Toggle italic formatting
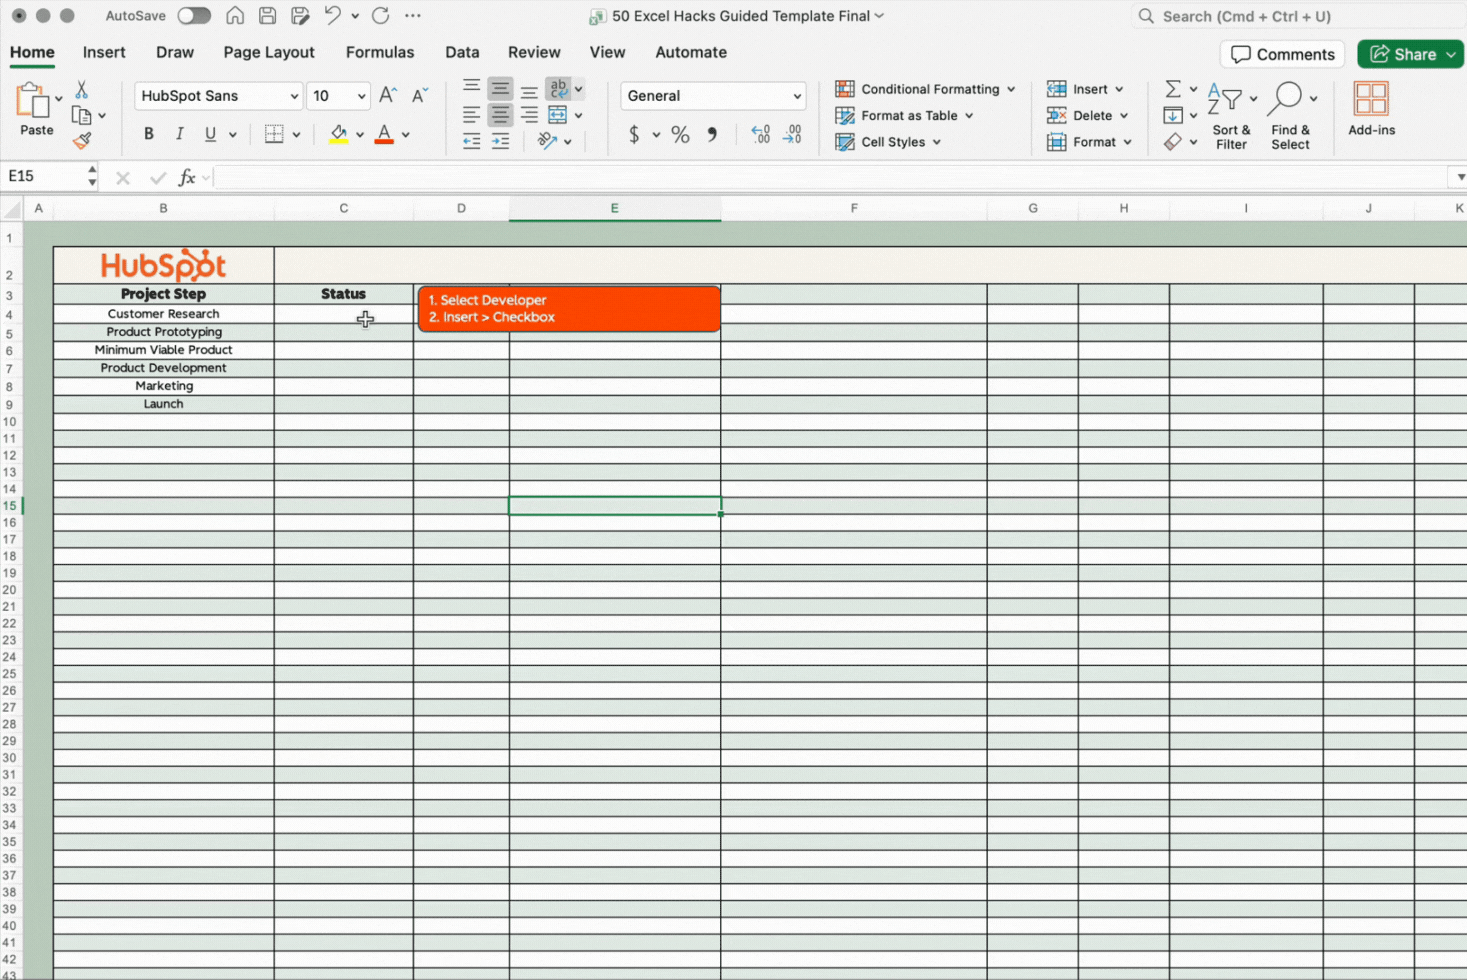The image size is (1467, 980). click(x=178, y=133)
